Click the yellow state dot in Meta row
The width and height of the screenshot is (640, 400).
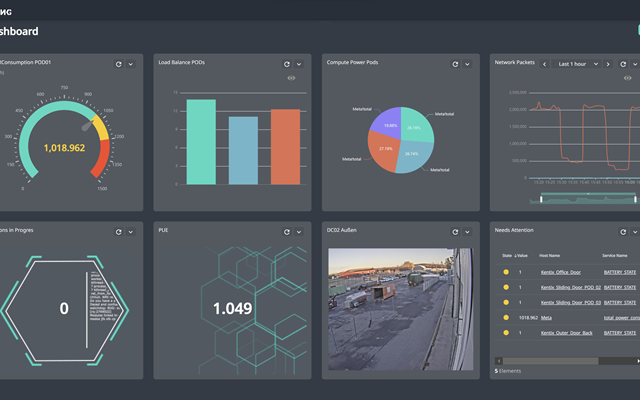click(506, 317)
